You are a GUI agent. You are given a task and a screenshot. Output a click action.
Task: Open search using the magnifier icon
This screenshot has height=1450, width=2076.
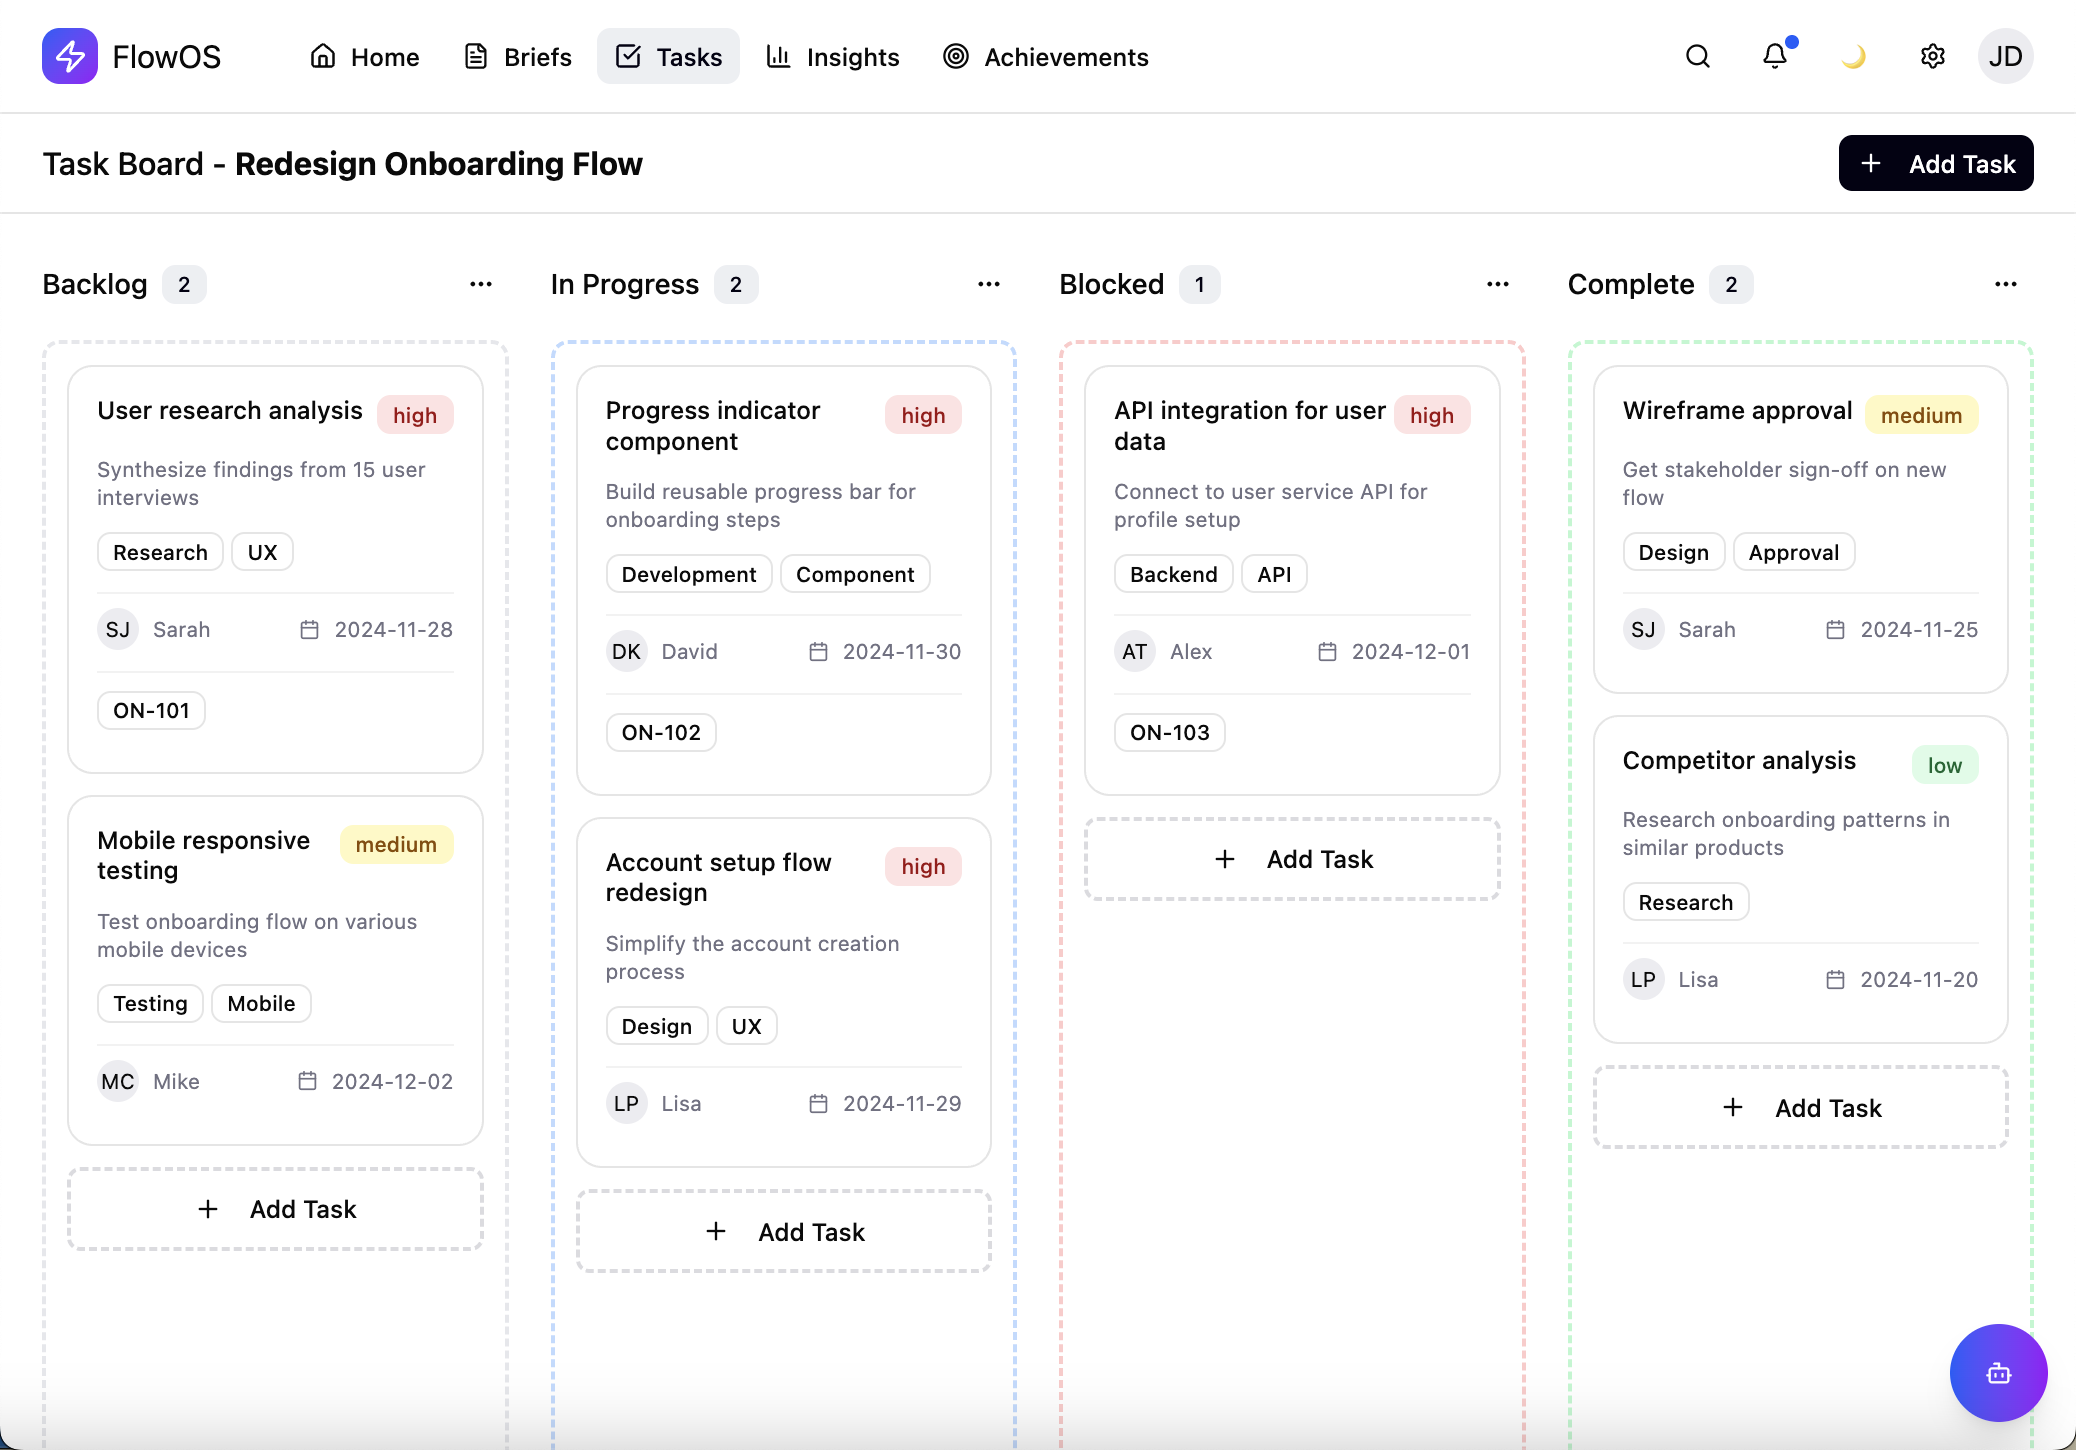point(1696,57)
